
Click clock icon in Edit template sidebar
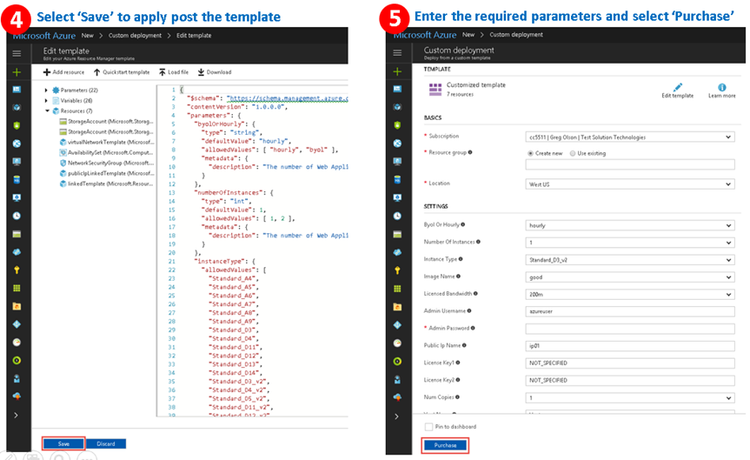17,216
